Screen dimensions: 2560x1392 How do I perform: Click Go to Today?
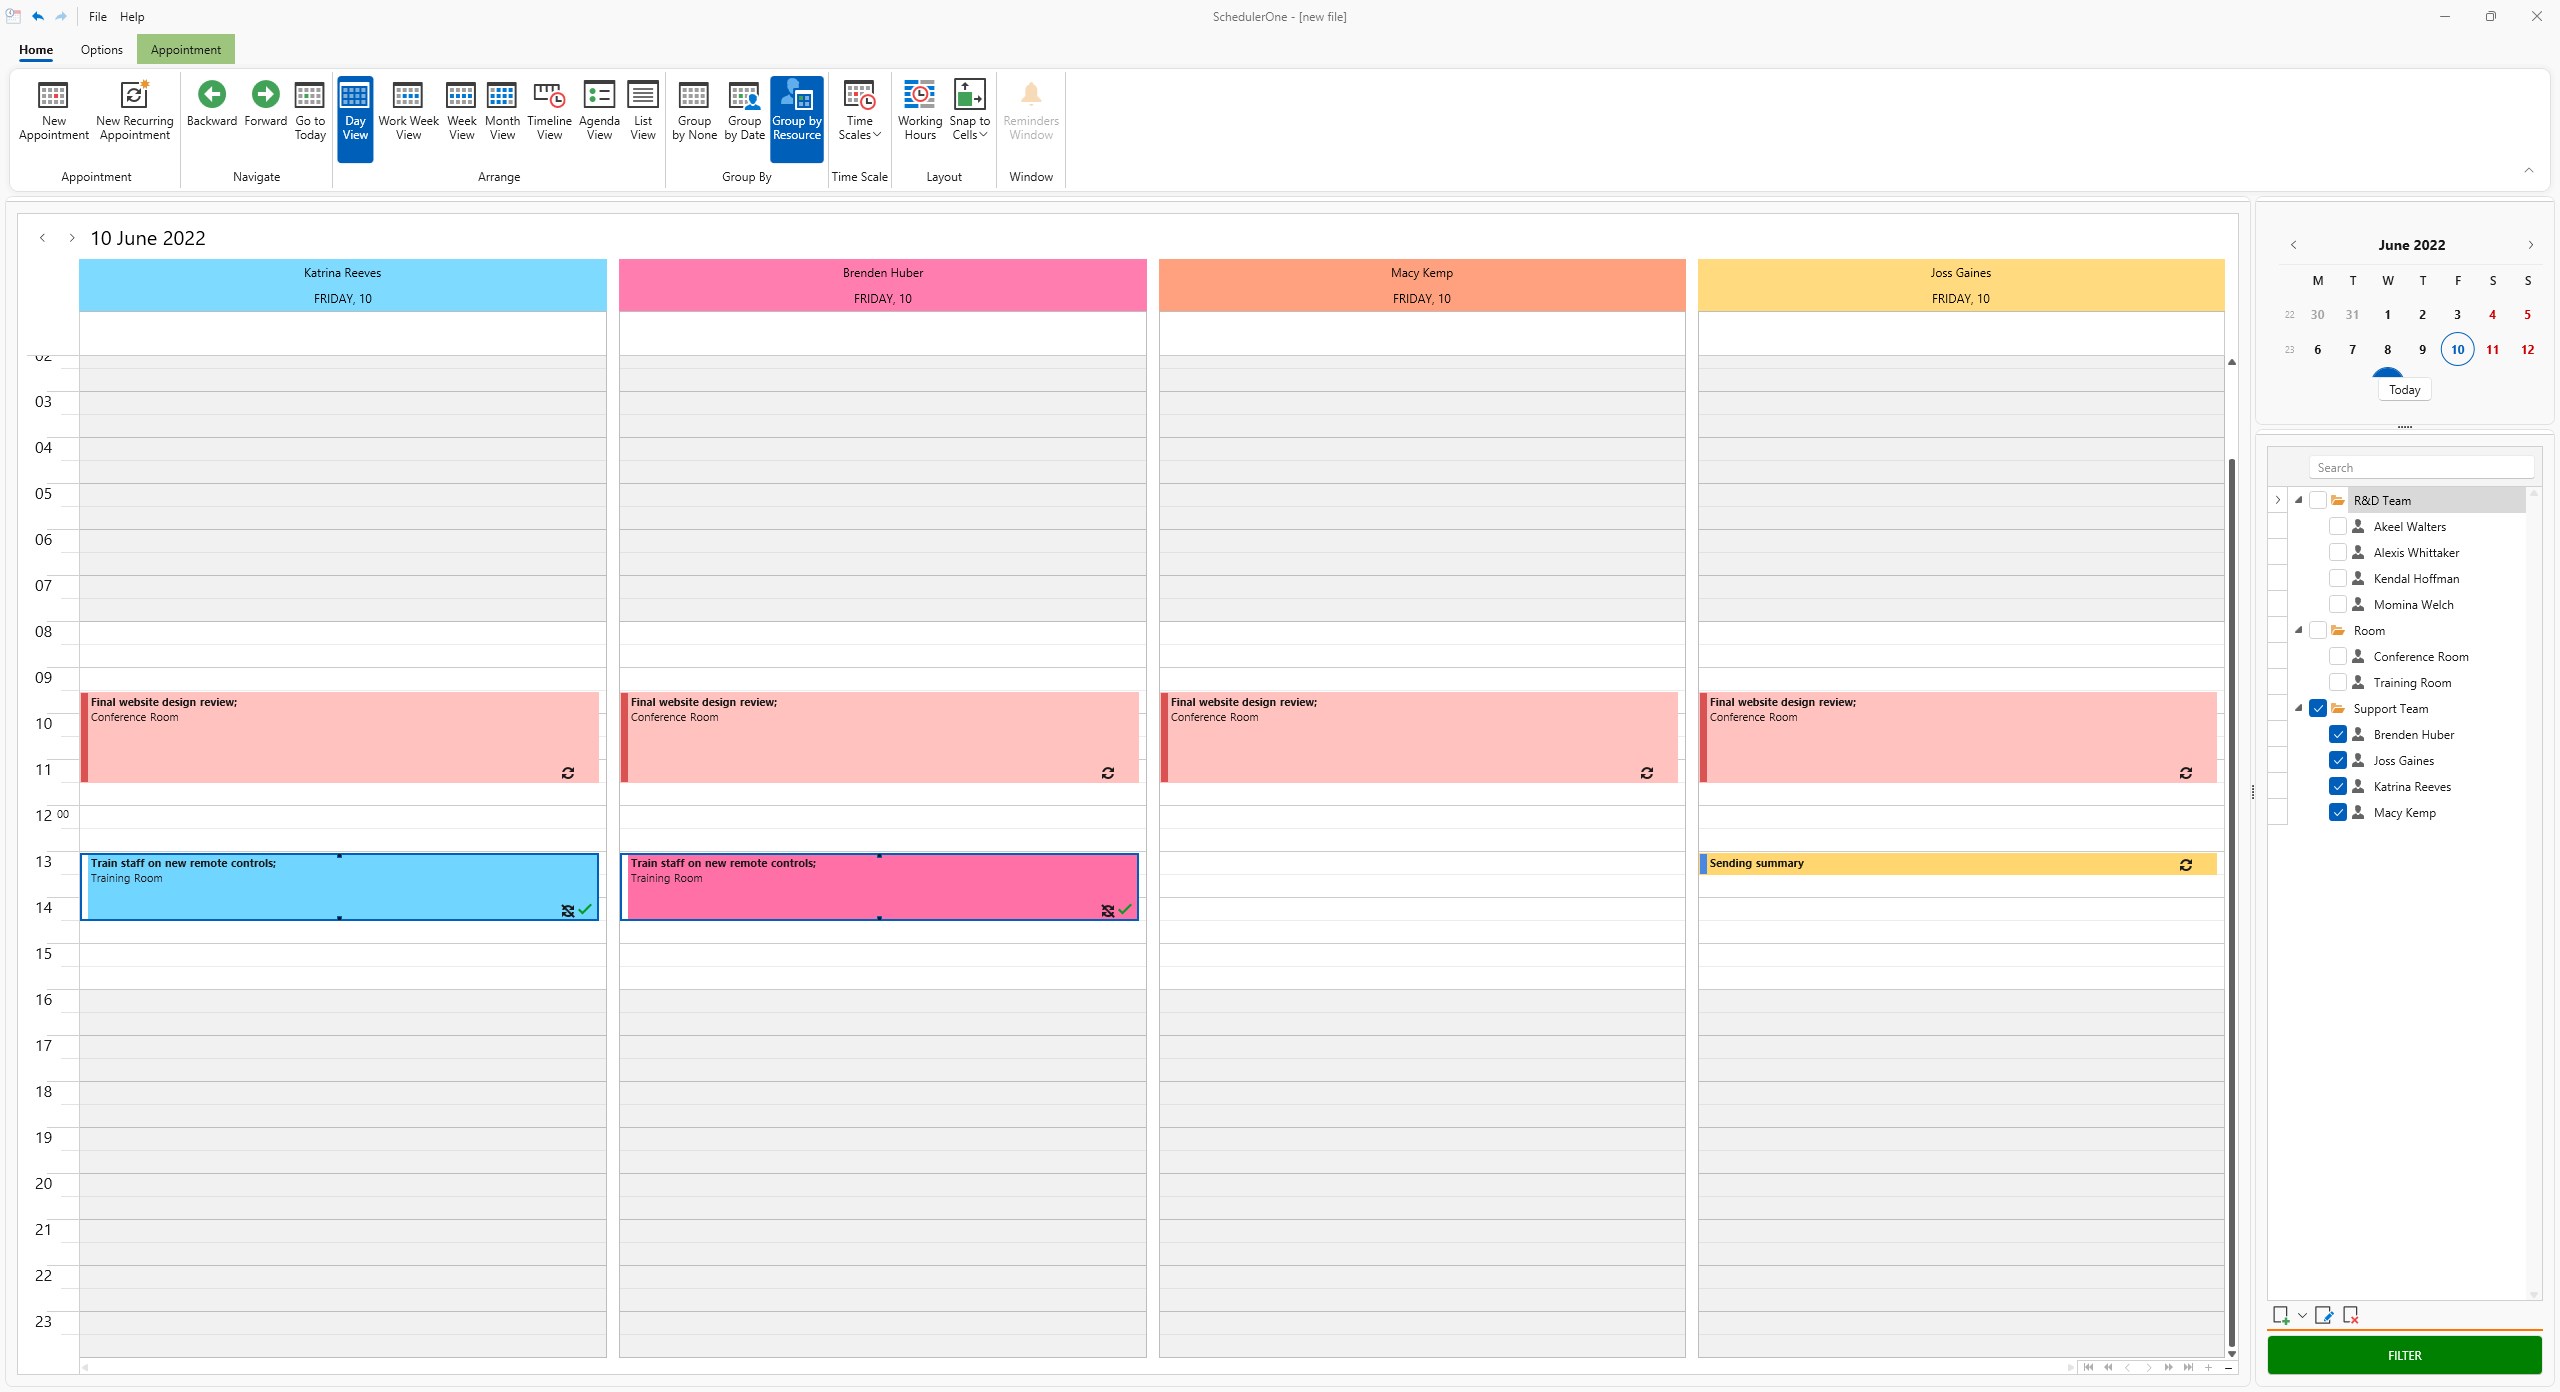(309, 110)
